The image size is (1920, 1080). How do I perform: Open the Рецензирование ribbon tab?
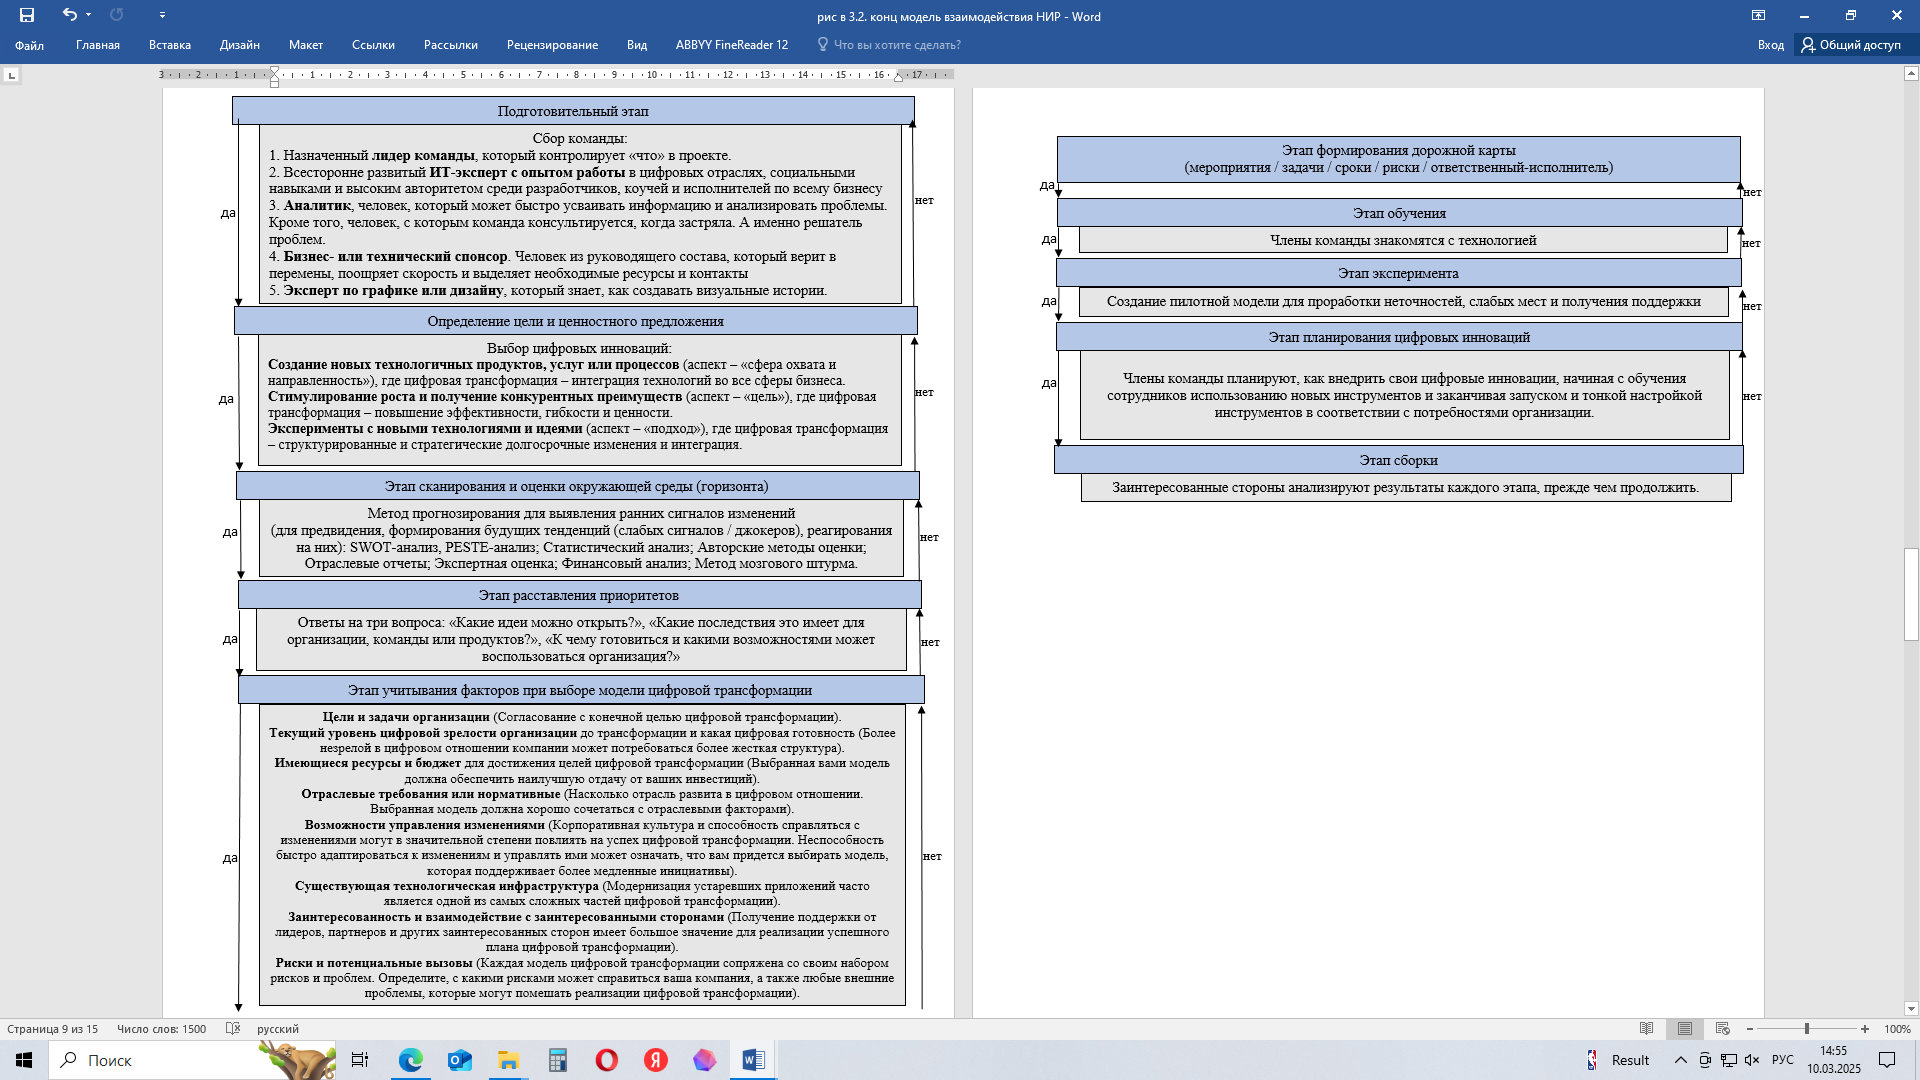point(552,45)
